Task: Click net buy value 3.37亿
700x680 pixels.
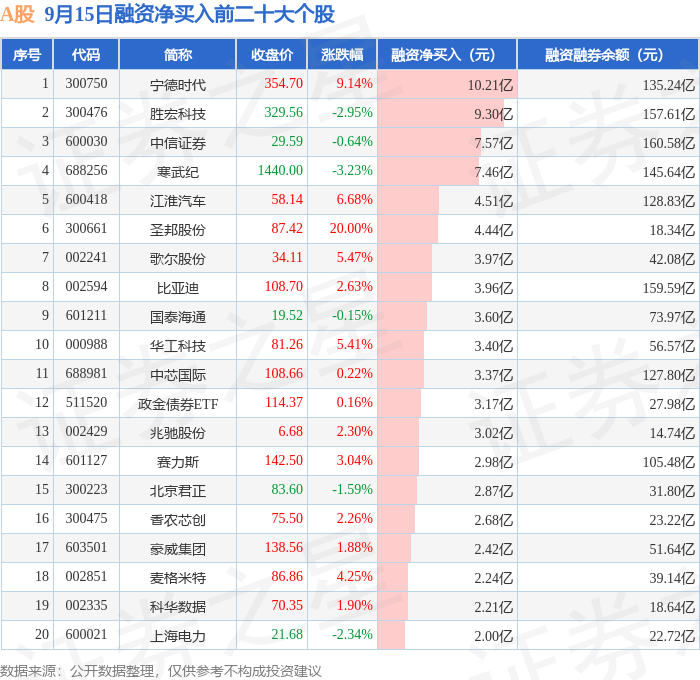Action: pos(494,375)
